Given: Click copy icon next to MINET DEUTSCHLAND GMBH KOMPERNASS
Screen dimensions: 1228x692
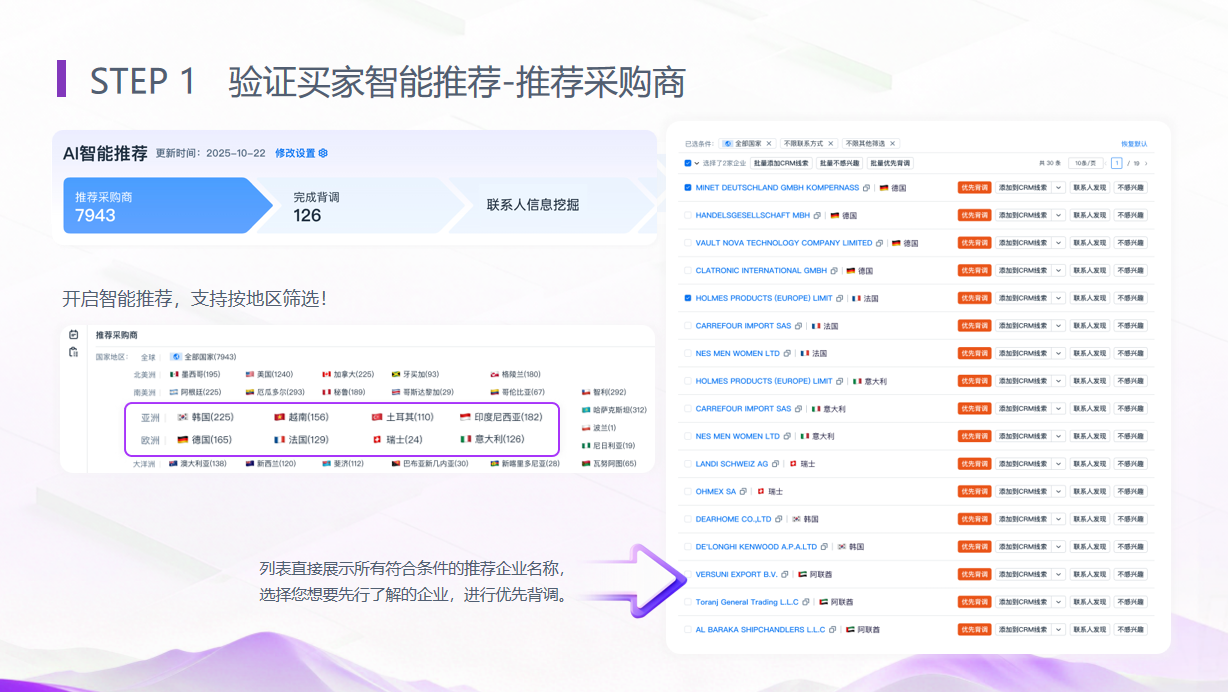Looking at the screenshot, I should [x=867, y=188].
